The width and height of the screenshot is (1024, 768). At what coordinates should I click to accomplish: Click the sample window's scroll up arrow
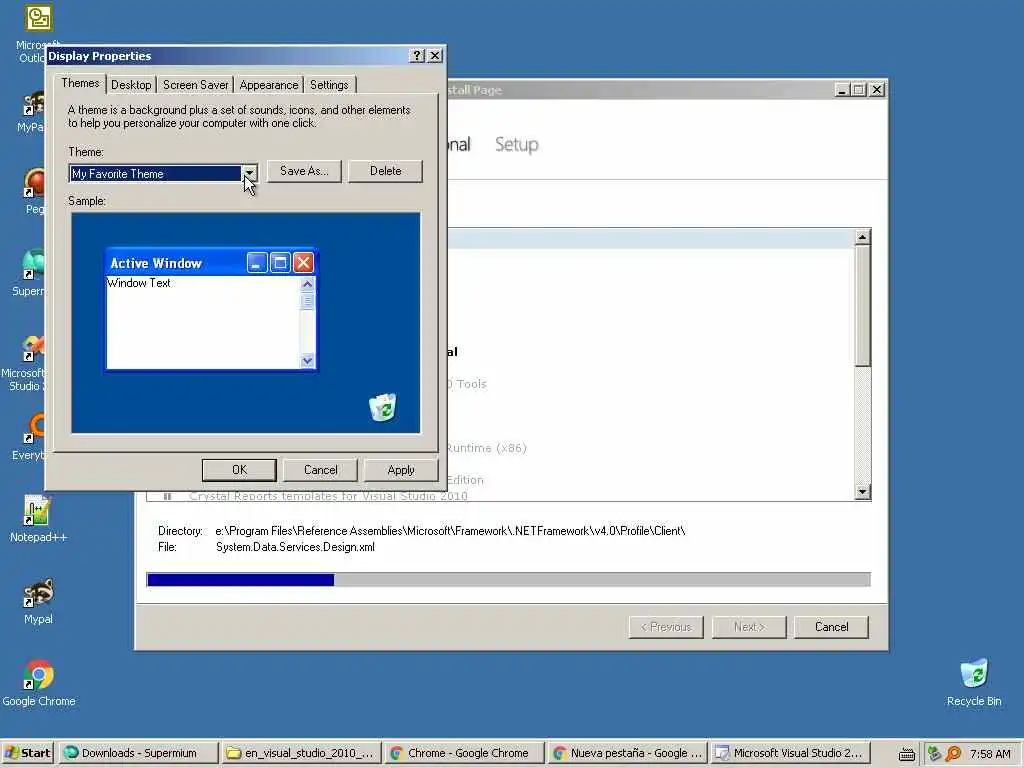(307, 284)
